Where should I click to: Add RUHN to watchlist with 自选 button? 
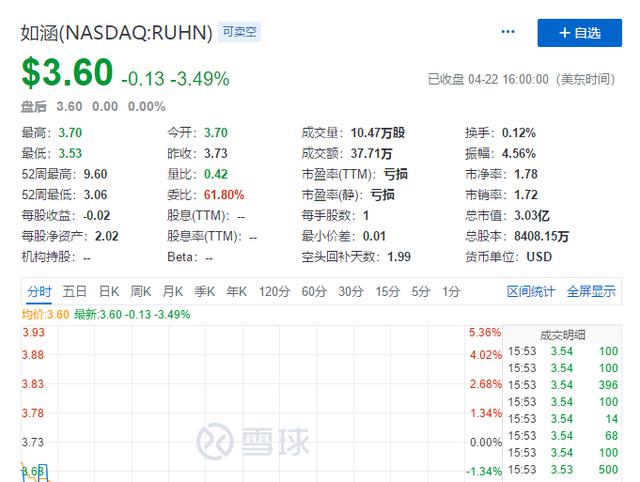point(580,33)
